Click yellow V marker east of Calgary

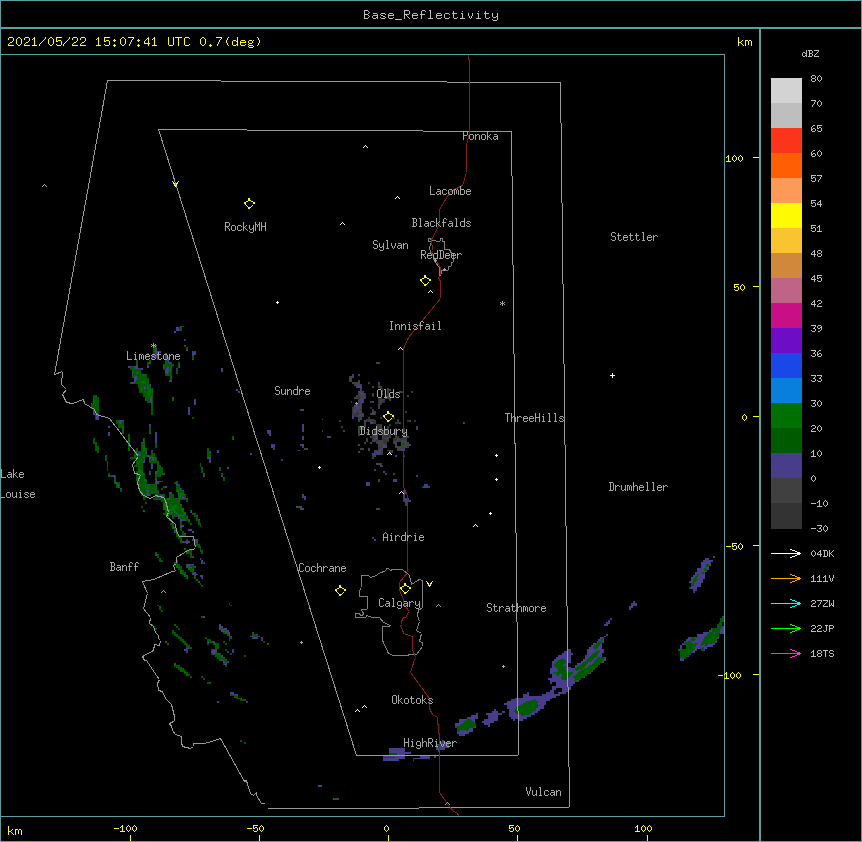(429, 584)
